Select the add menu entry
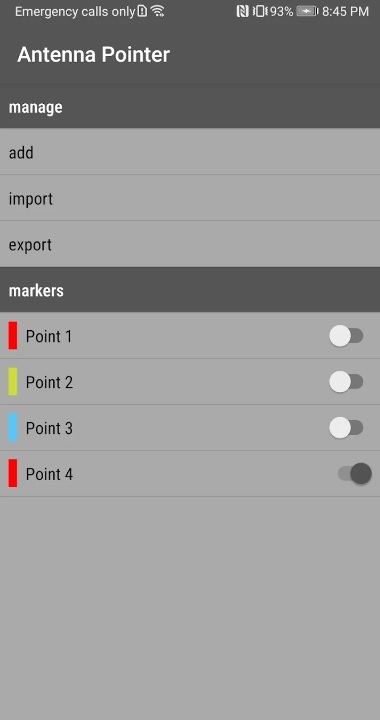The width and height of the screenshot is (380, 720). [x=190, y=152]
